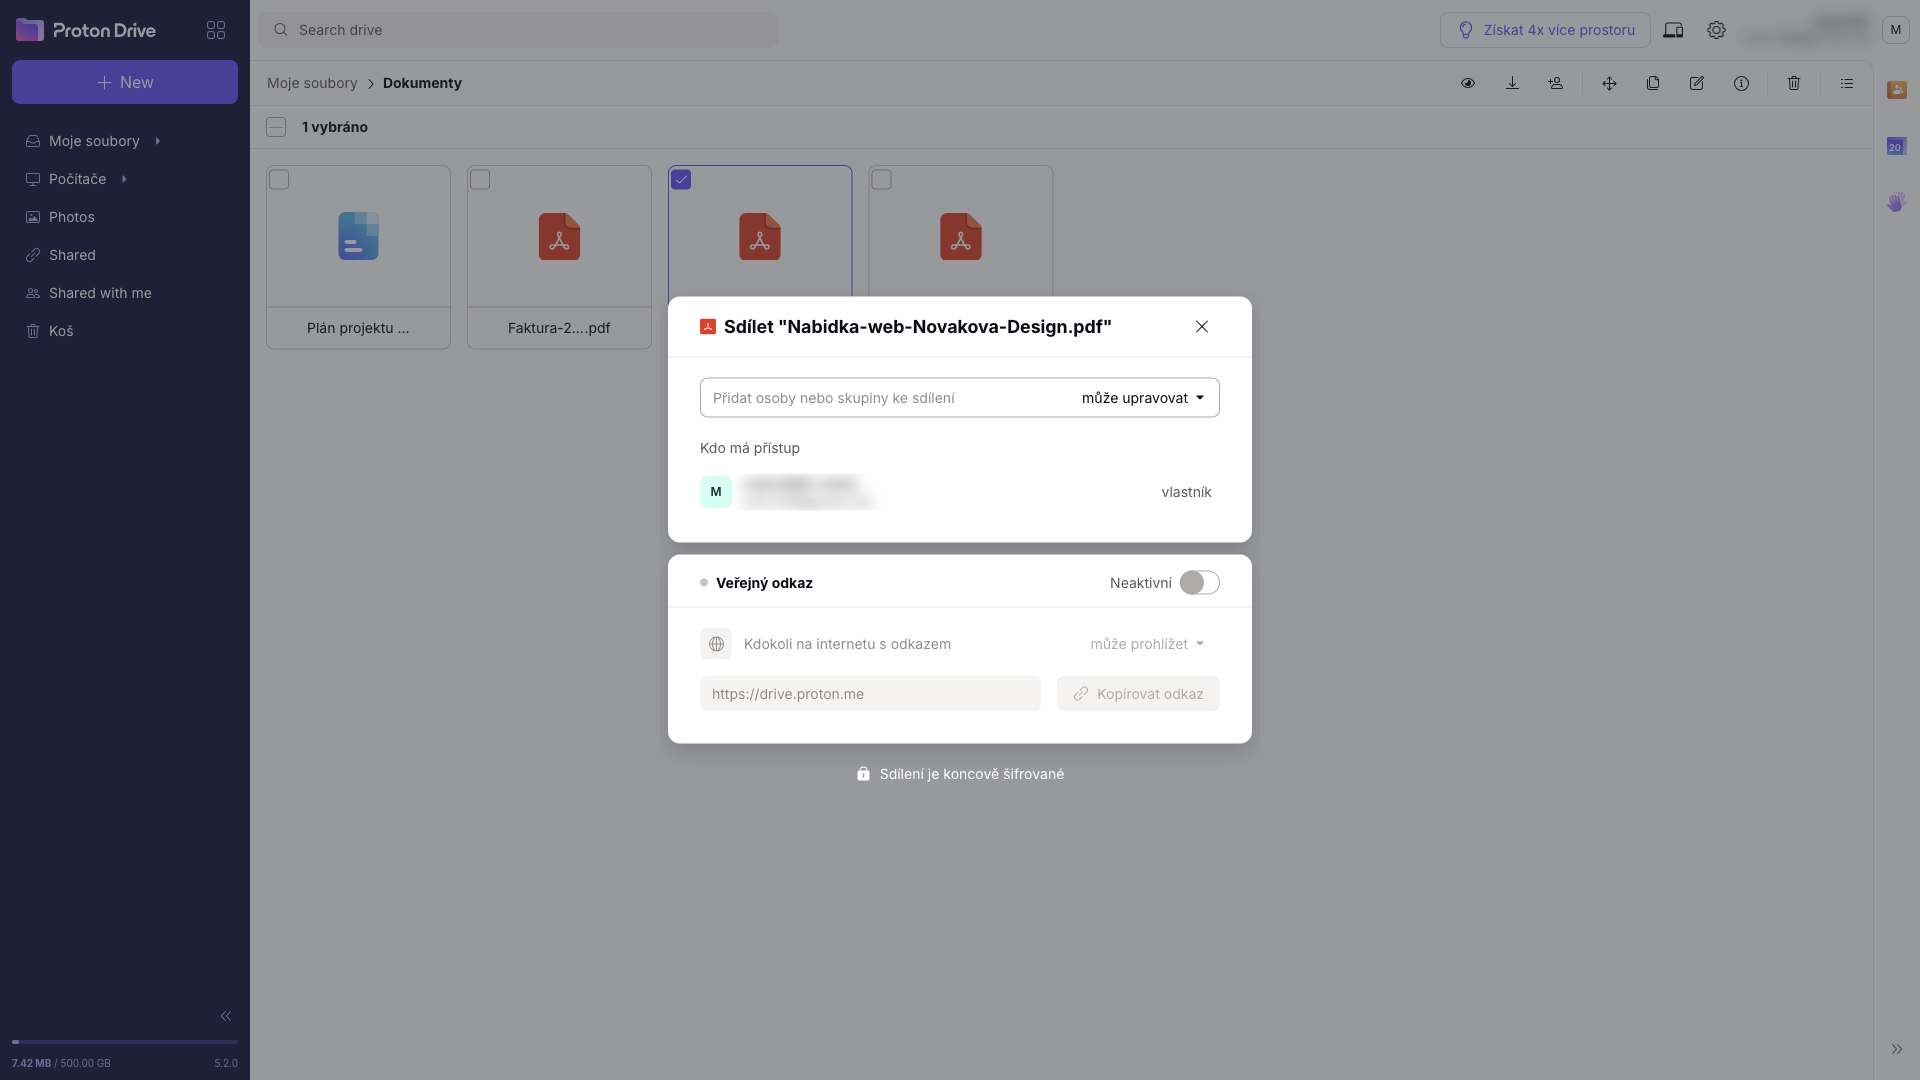Screen dimensions: 1920x1080
Task: Click the download icon in toolbar
Action: [x=1512, y=83]
